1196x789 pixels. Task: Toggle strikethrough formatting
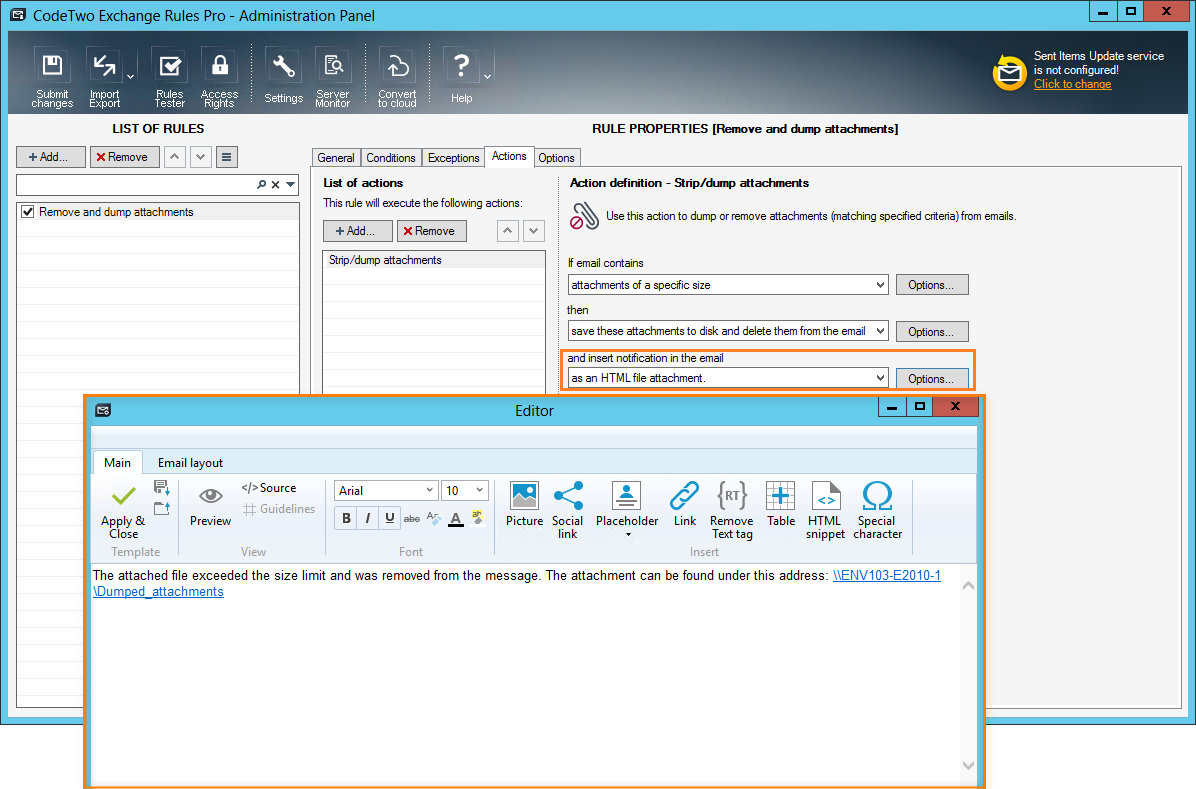click(412, 518)
